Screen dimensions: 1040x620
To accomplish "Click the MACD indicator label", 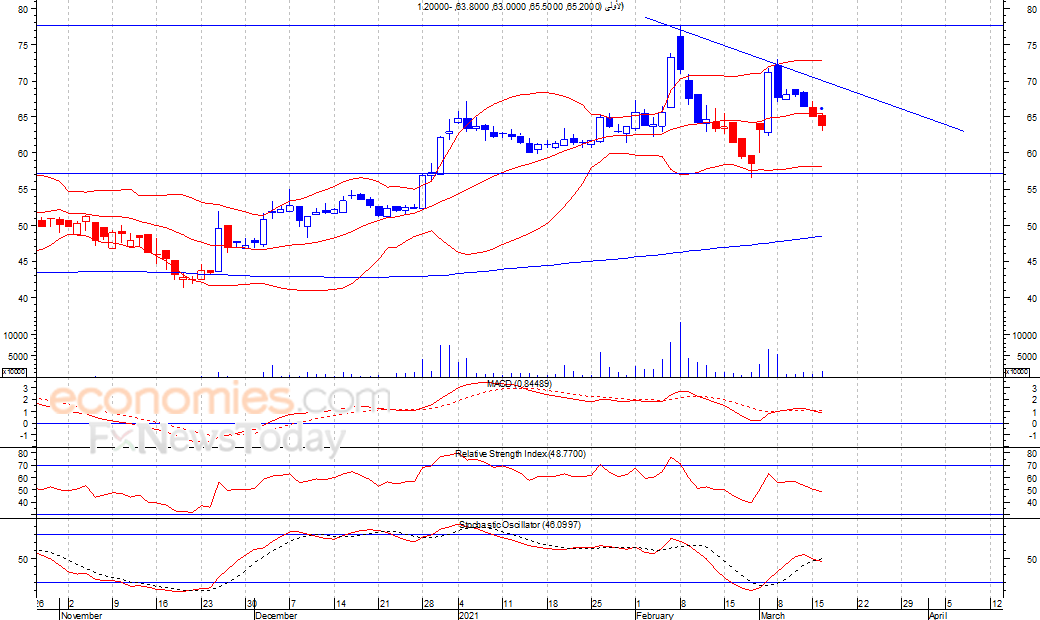I will (520, 383).
